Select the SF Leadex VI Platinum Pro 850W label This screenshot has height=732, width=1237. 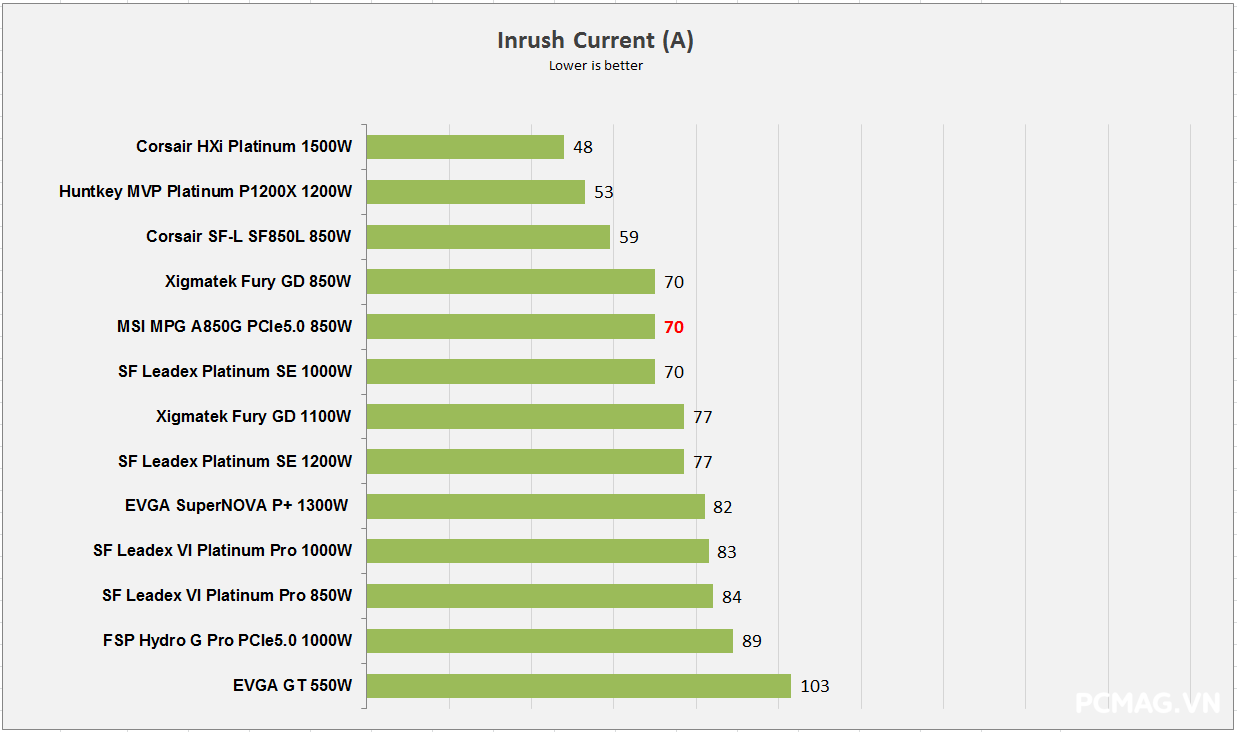pyautogui.click(x=227, y=595)
